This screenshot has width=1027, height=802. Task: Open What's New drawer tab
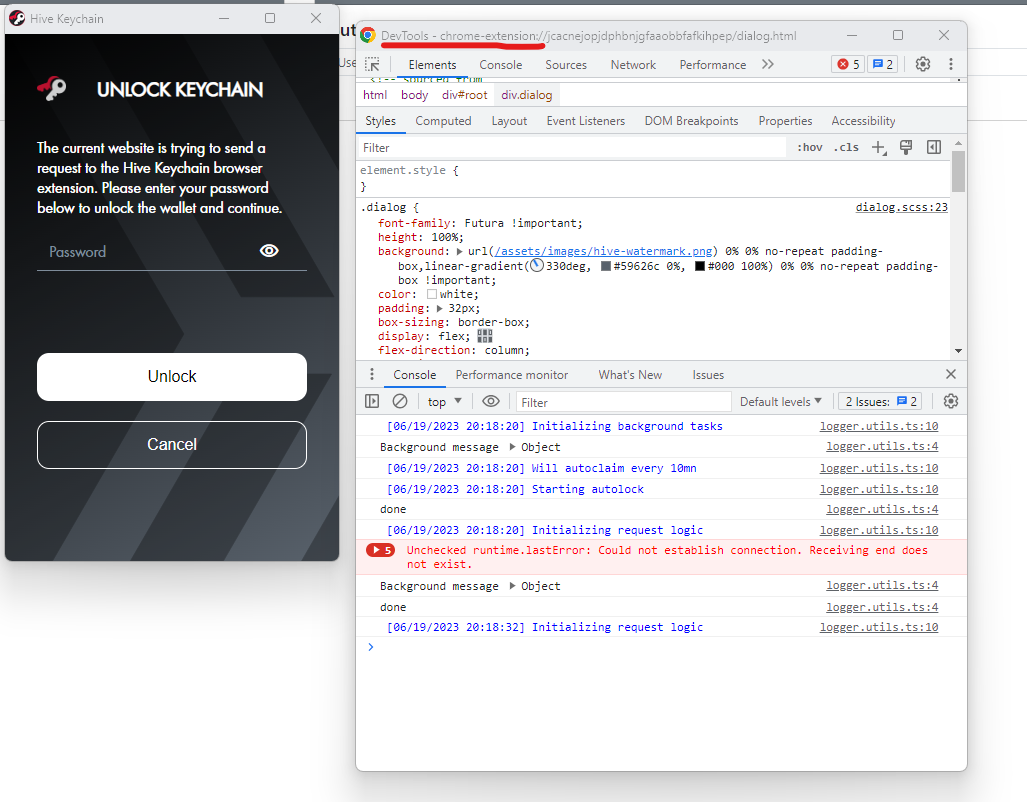[630, 375]
